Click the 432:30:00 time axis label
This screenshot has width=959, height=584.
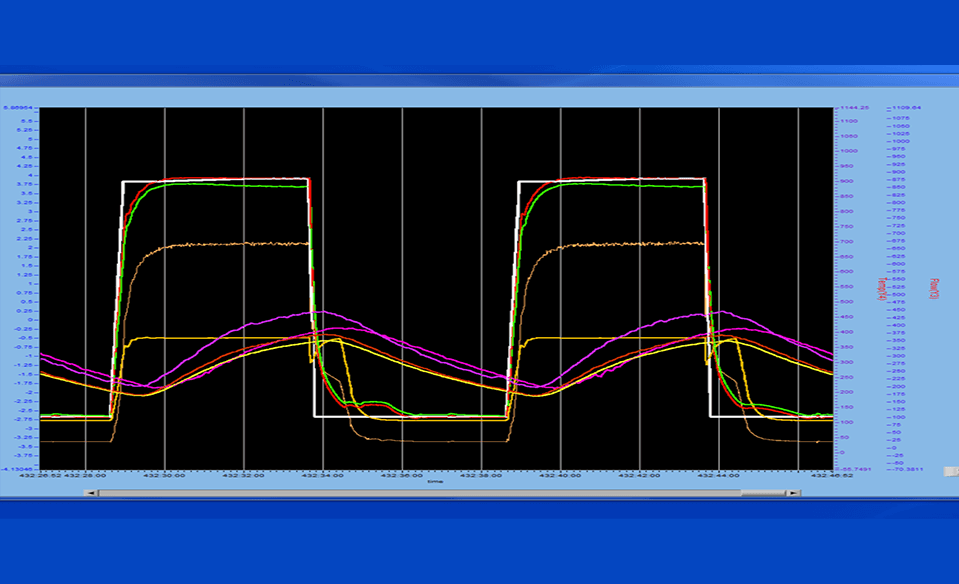165,475
